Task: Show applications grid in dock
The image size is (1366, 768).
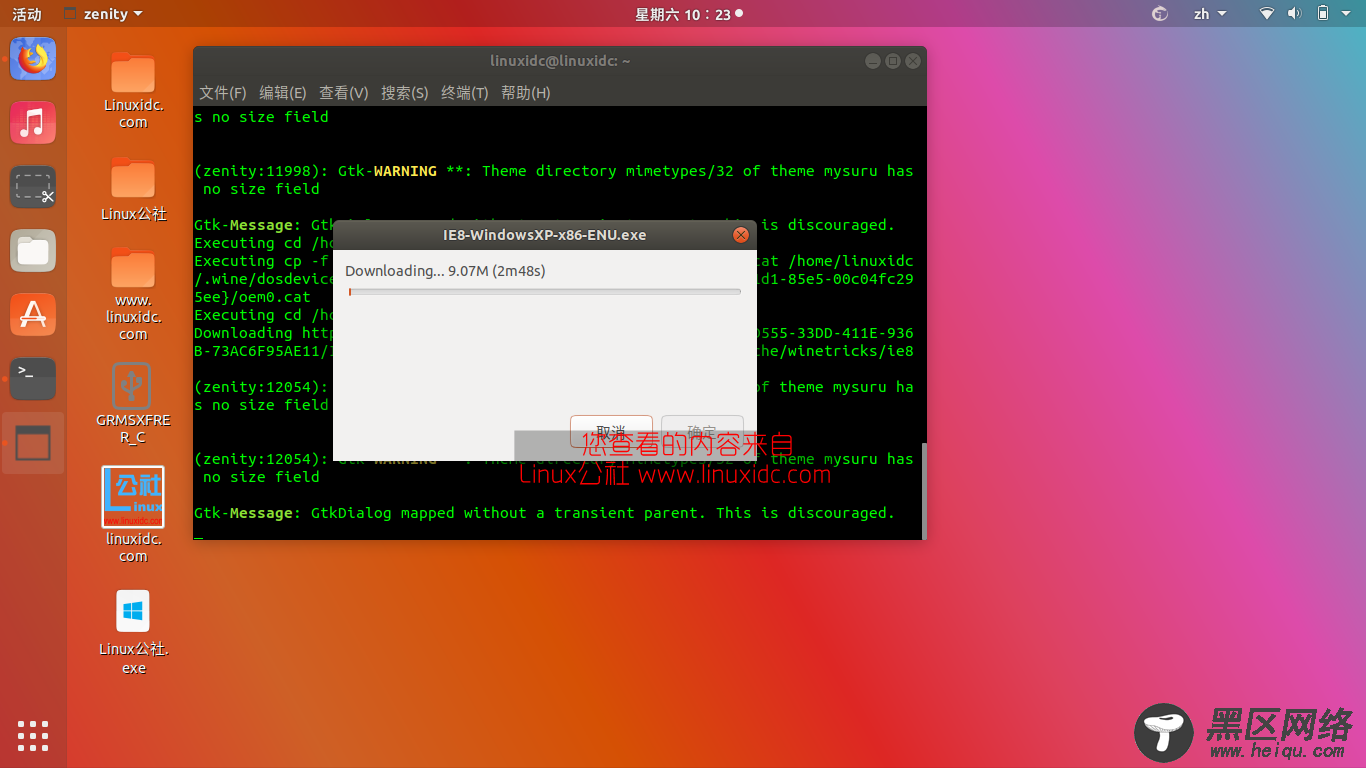Action: pos(33,735)
